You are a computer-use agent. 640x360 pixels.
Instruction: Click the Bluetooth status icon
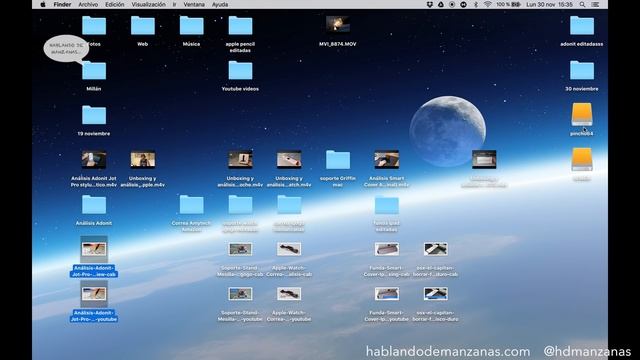point(476,4)
